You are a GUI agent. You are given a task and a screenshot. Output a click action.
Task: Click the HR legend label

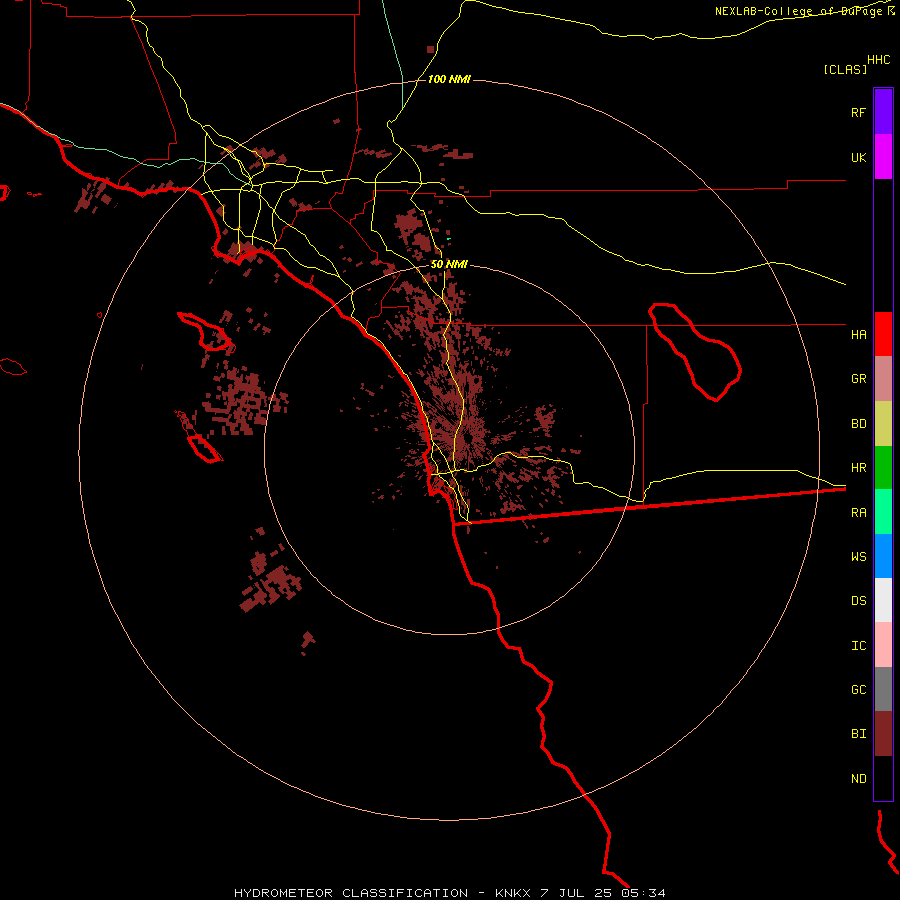[x=859, y=468]
